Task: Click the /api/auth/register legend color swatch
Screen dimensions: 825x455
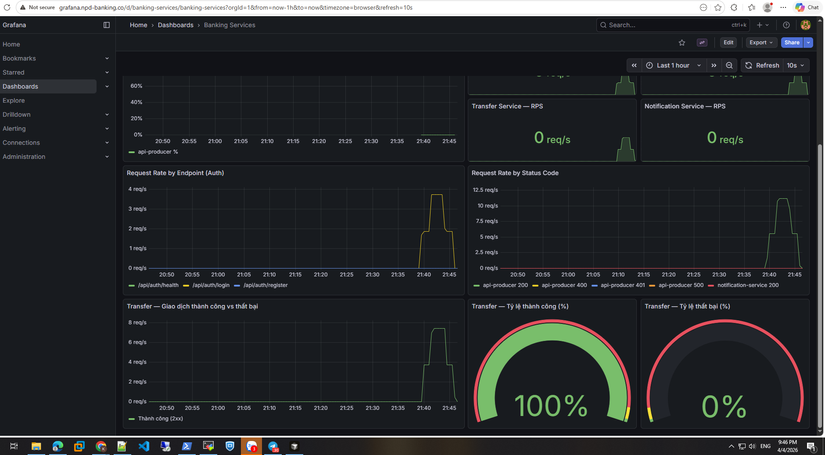Action: (x=237, y=285)
